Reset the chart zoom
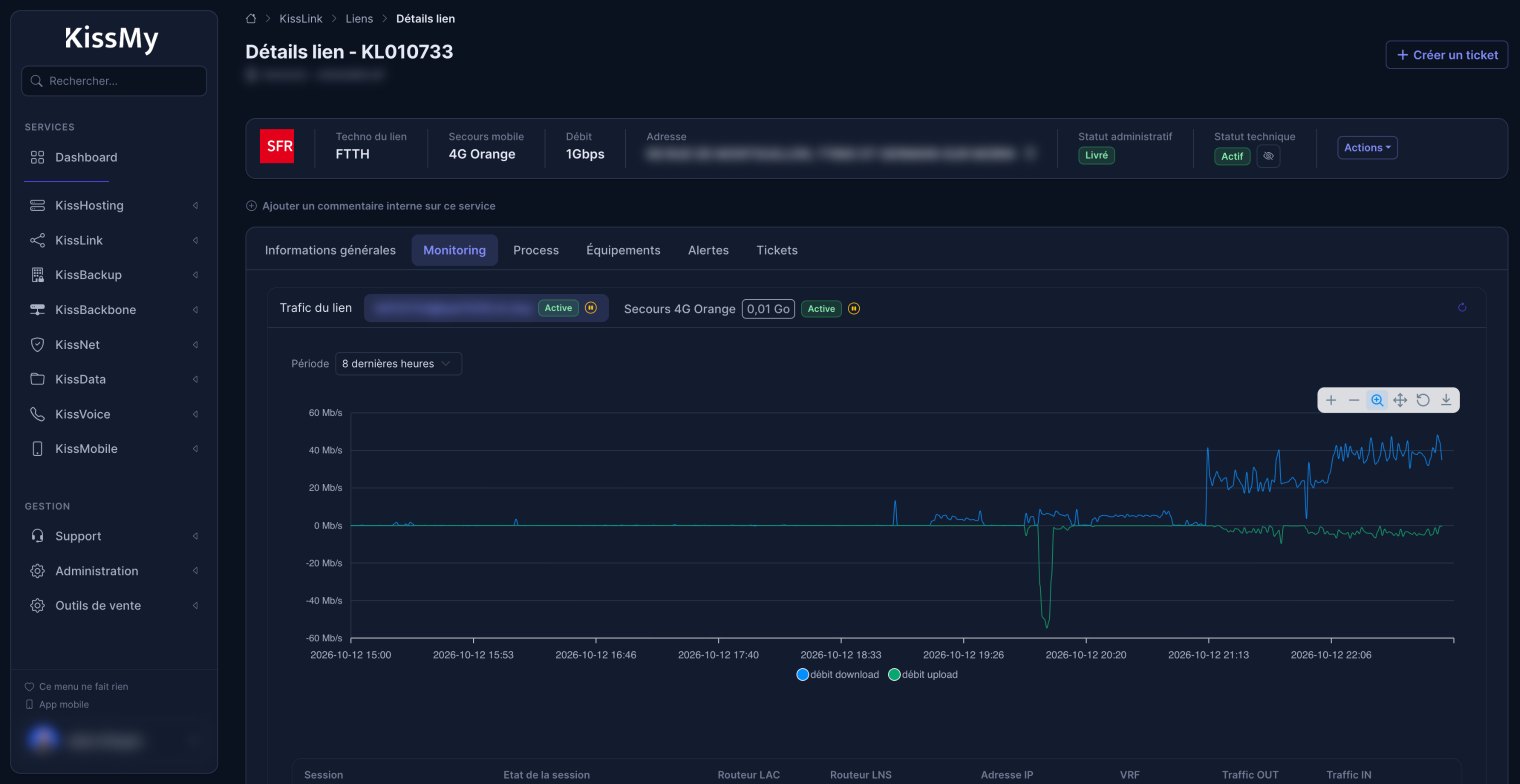The image size is (1520, 784). coord(1423,400)
